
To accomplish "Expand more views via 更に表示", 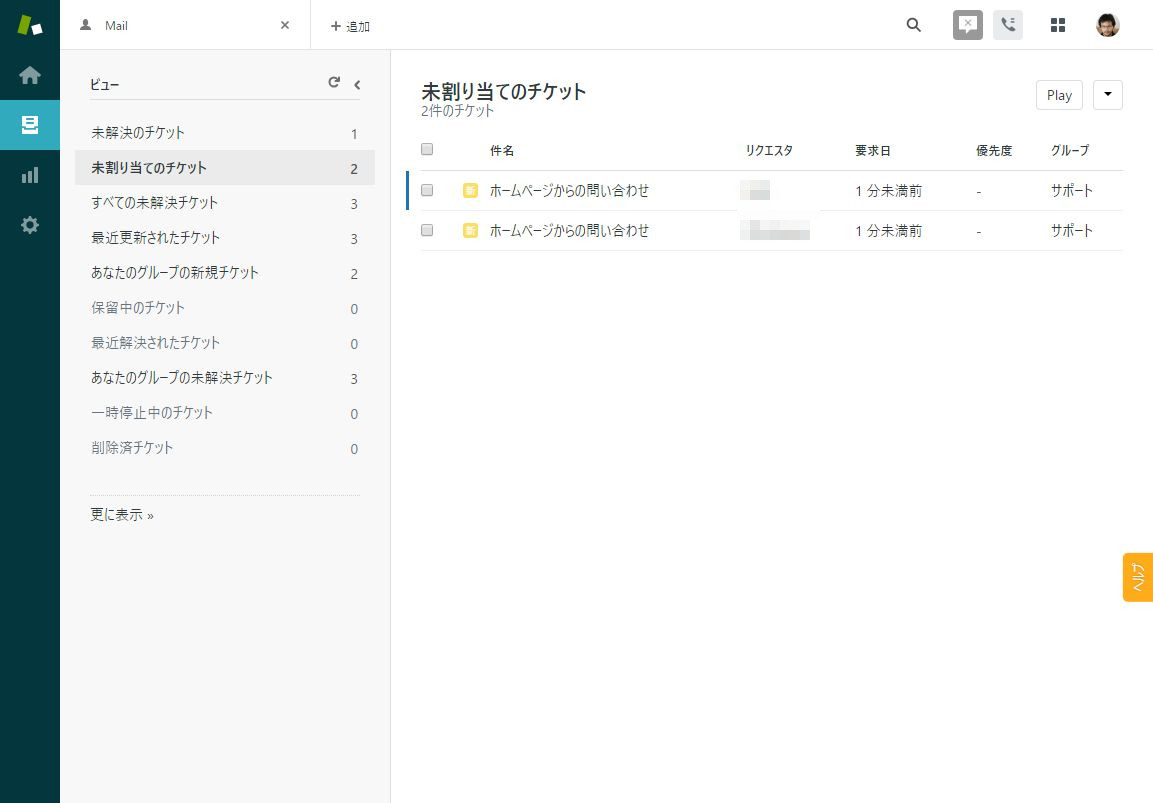I will 122,515.
